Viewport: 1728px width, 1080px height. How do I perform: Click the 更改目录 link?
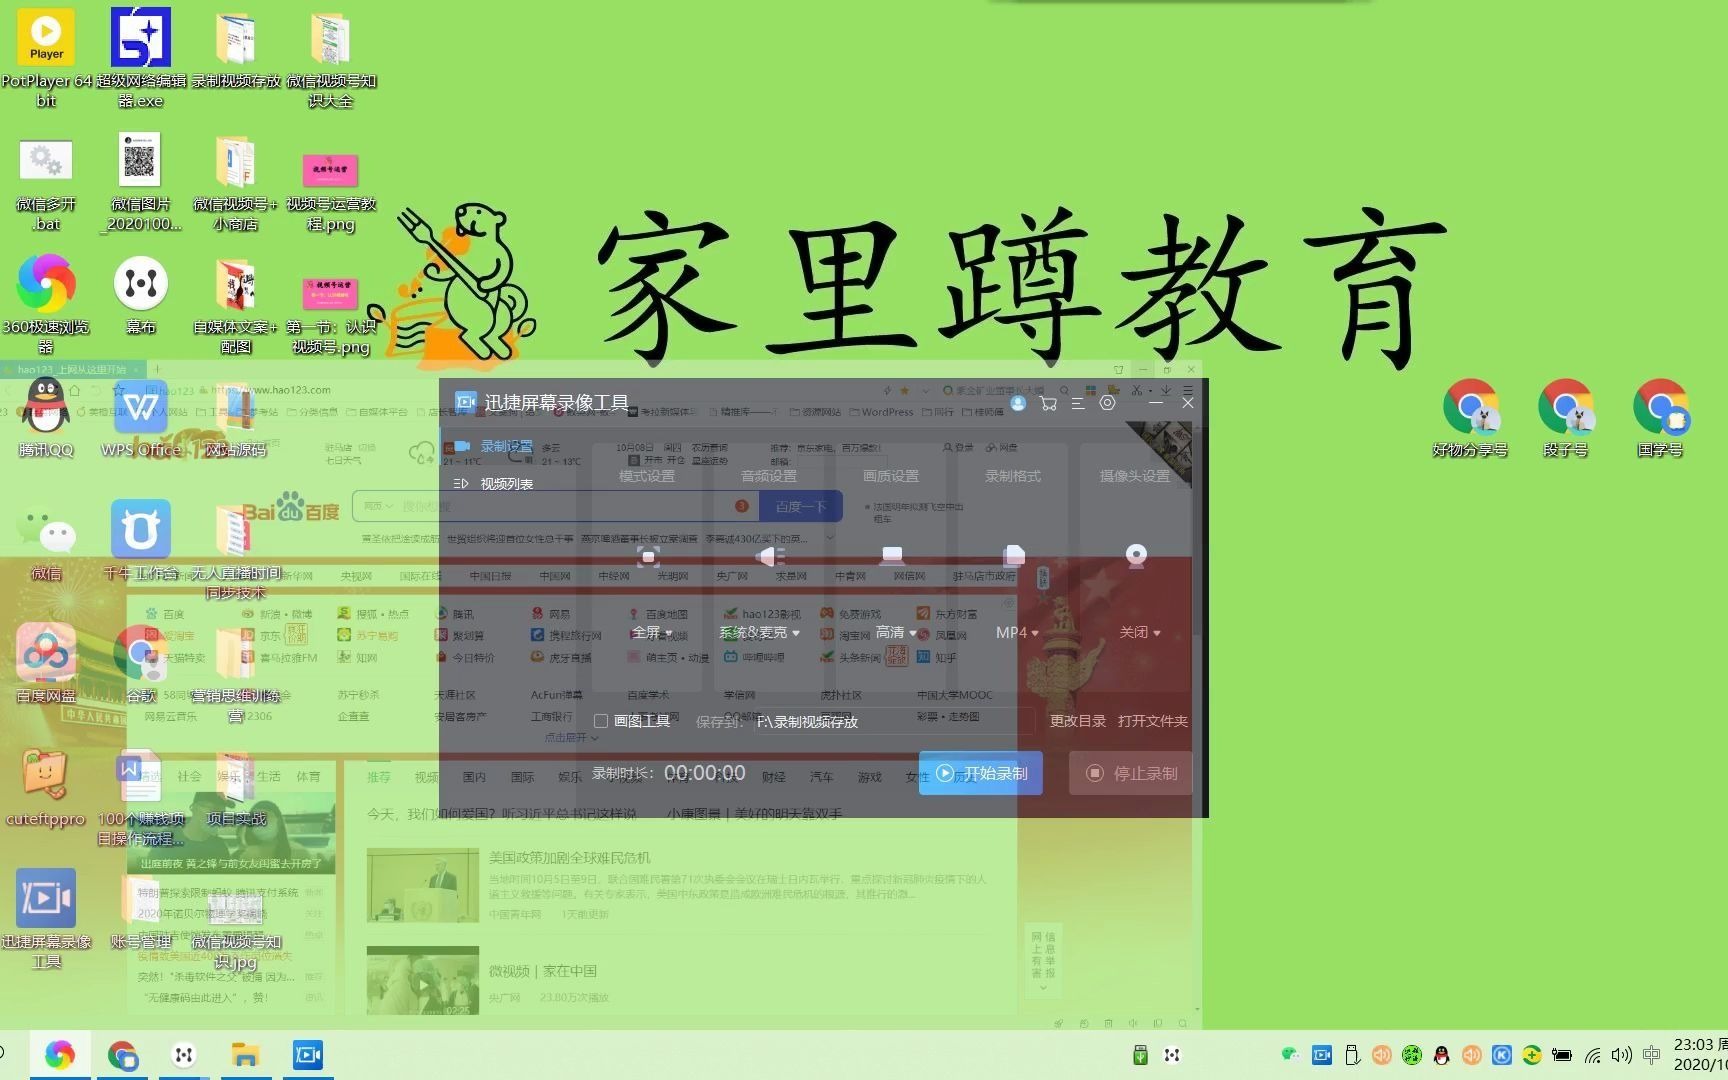coord(1078,721)
